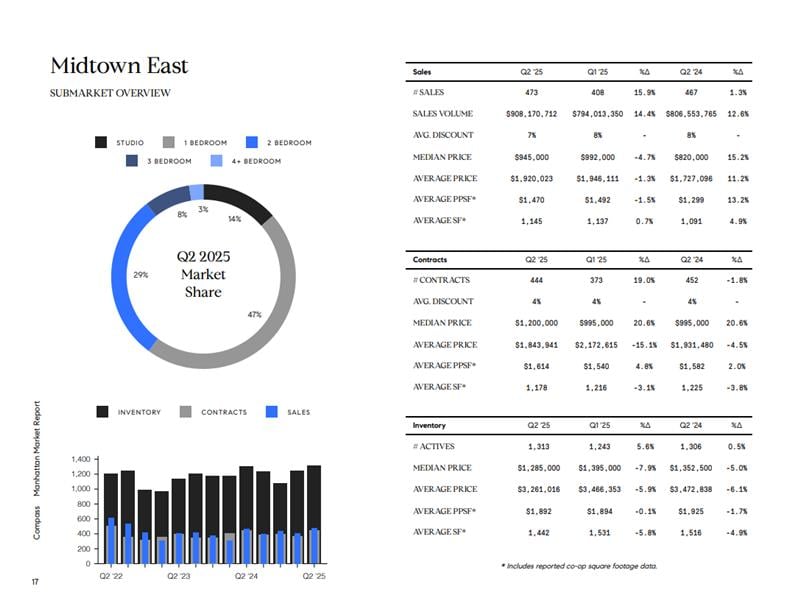800x614 pixels.
Task: Click the black Studio legend swatch
Action: coord(101,142)
